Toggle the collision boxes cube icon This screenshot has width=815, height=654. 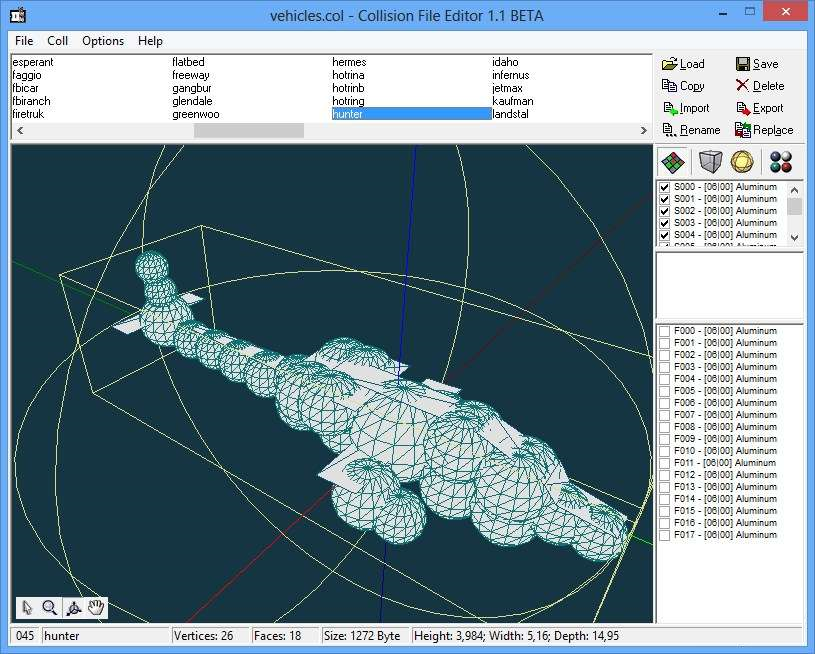coord(710,162)
